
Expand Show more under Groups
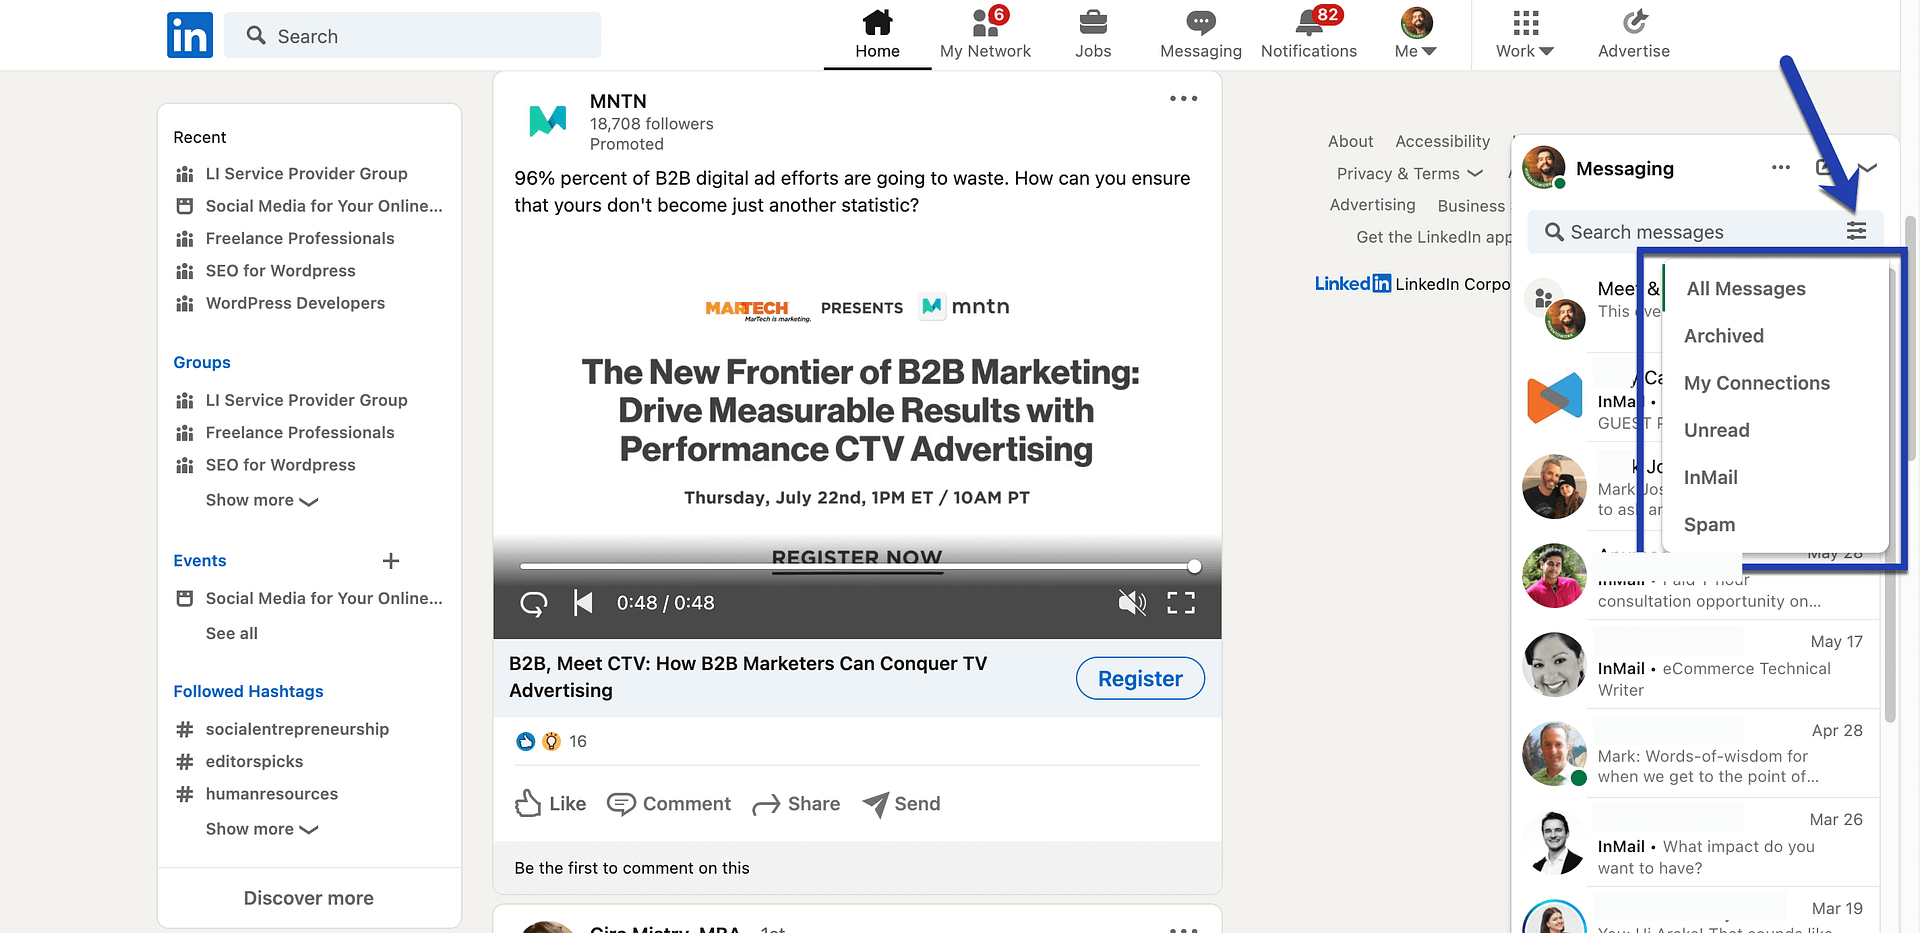260,500
